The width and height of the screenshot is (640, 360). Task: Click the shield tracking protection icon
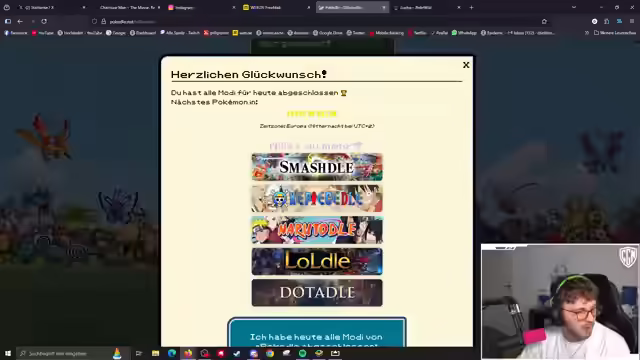click(x=94, y=21)
